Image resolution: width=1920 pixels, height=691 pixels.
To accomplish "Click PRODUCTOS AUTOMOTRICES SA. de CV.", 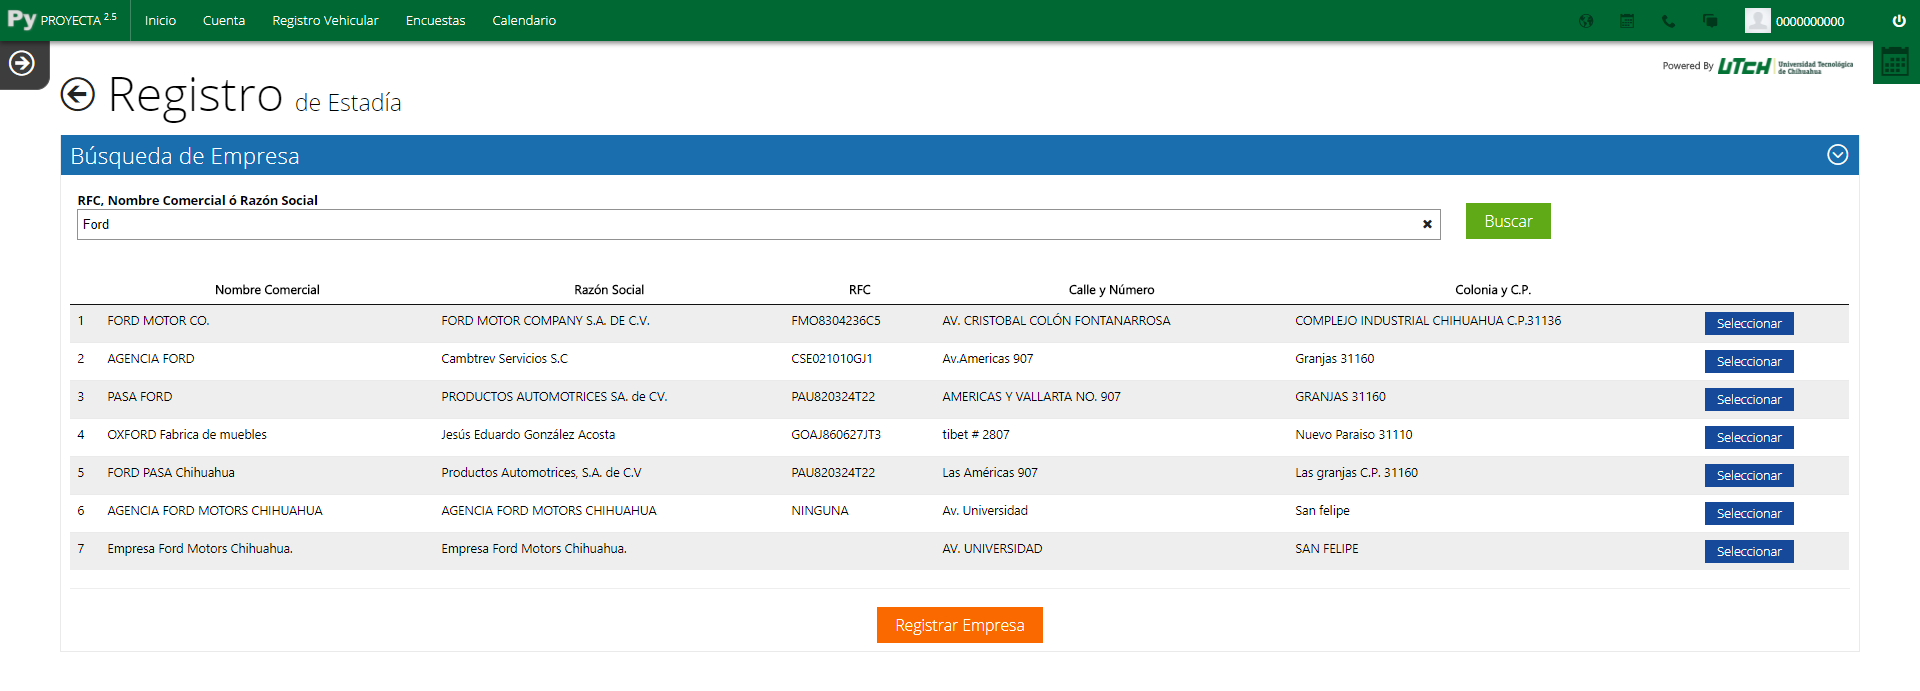I will pos(554,397).
